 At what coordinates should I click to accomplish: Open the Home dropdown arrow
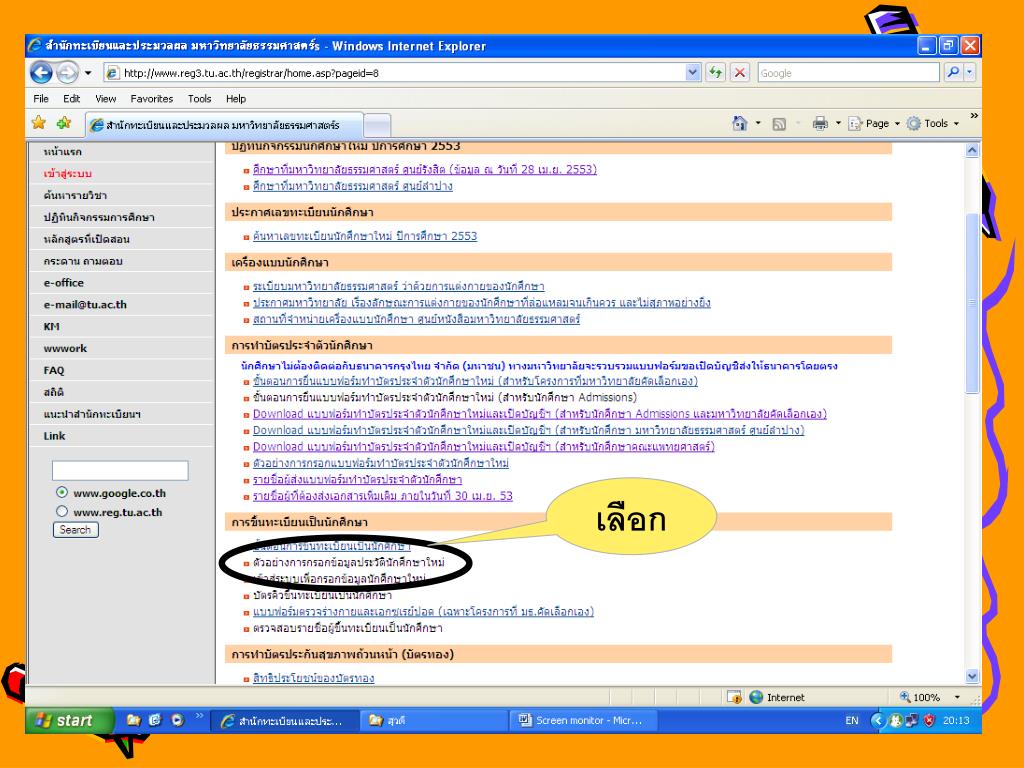coord(758,123)
